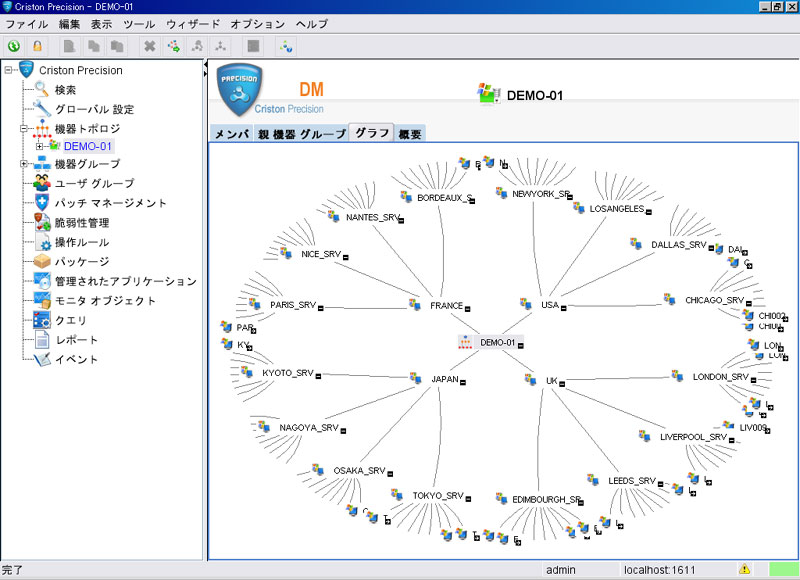Click the LOSANGELES node label
The width and height of the screenshot is (800, 580).
point(617,209)
